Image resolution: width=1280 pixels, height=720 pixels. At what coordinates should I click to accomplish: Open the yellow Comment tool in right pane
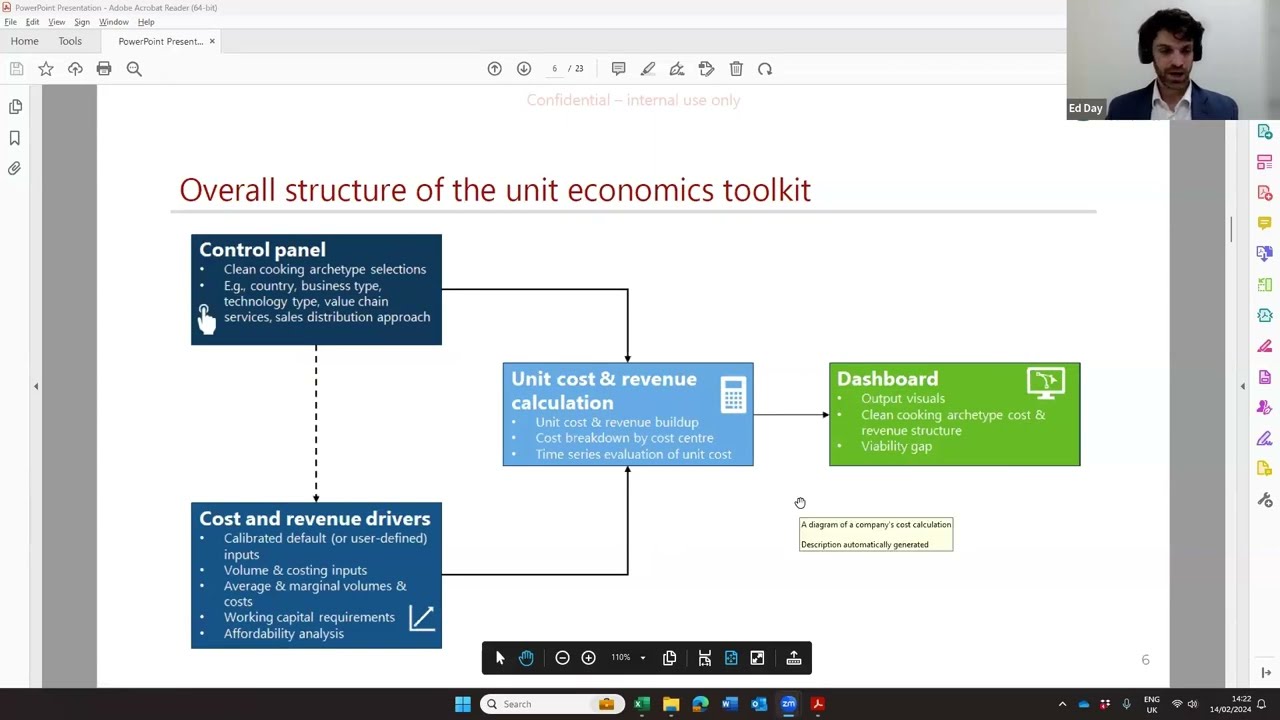[1265, 223]
